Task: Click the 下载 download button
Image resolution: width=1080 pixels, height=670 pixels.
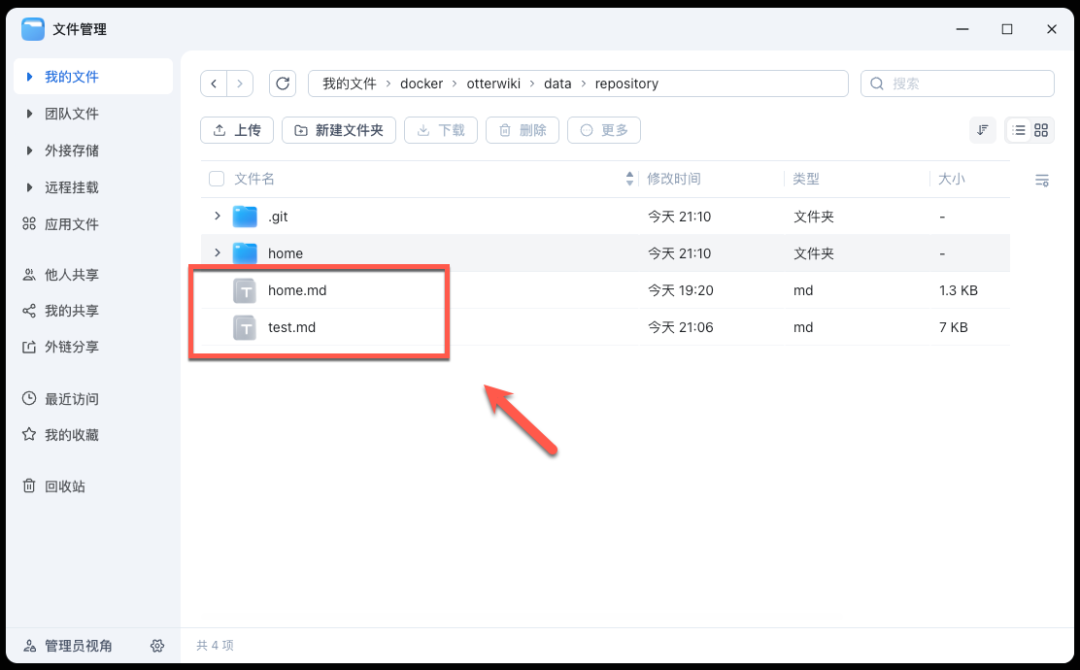Action: point(441,130)
